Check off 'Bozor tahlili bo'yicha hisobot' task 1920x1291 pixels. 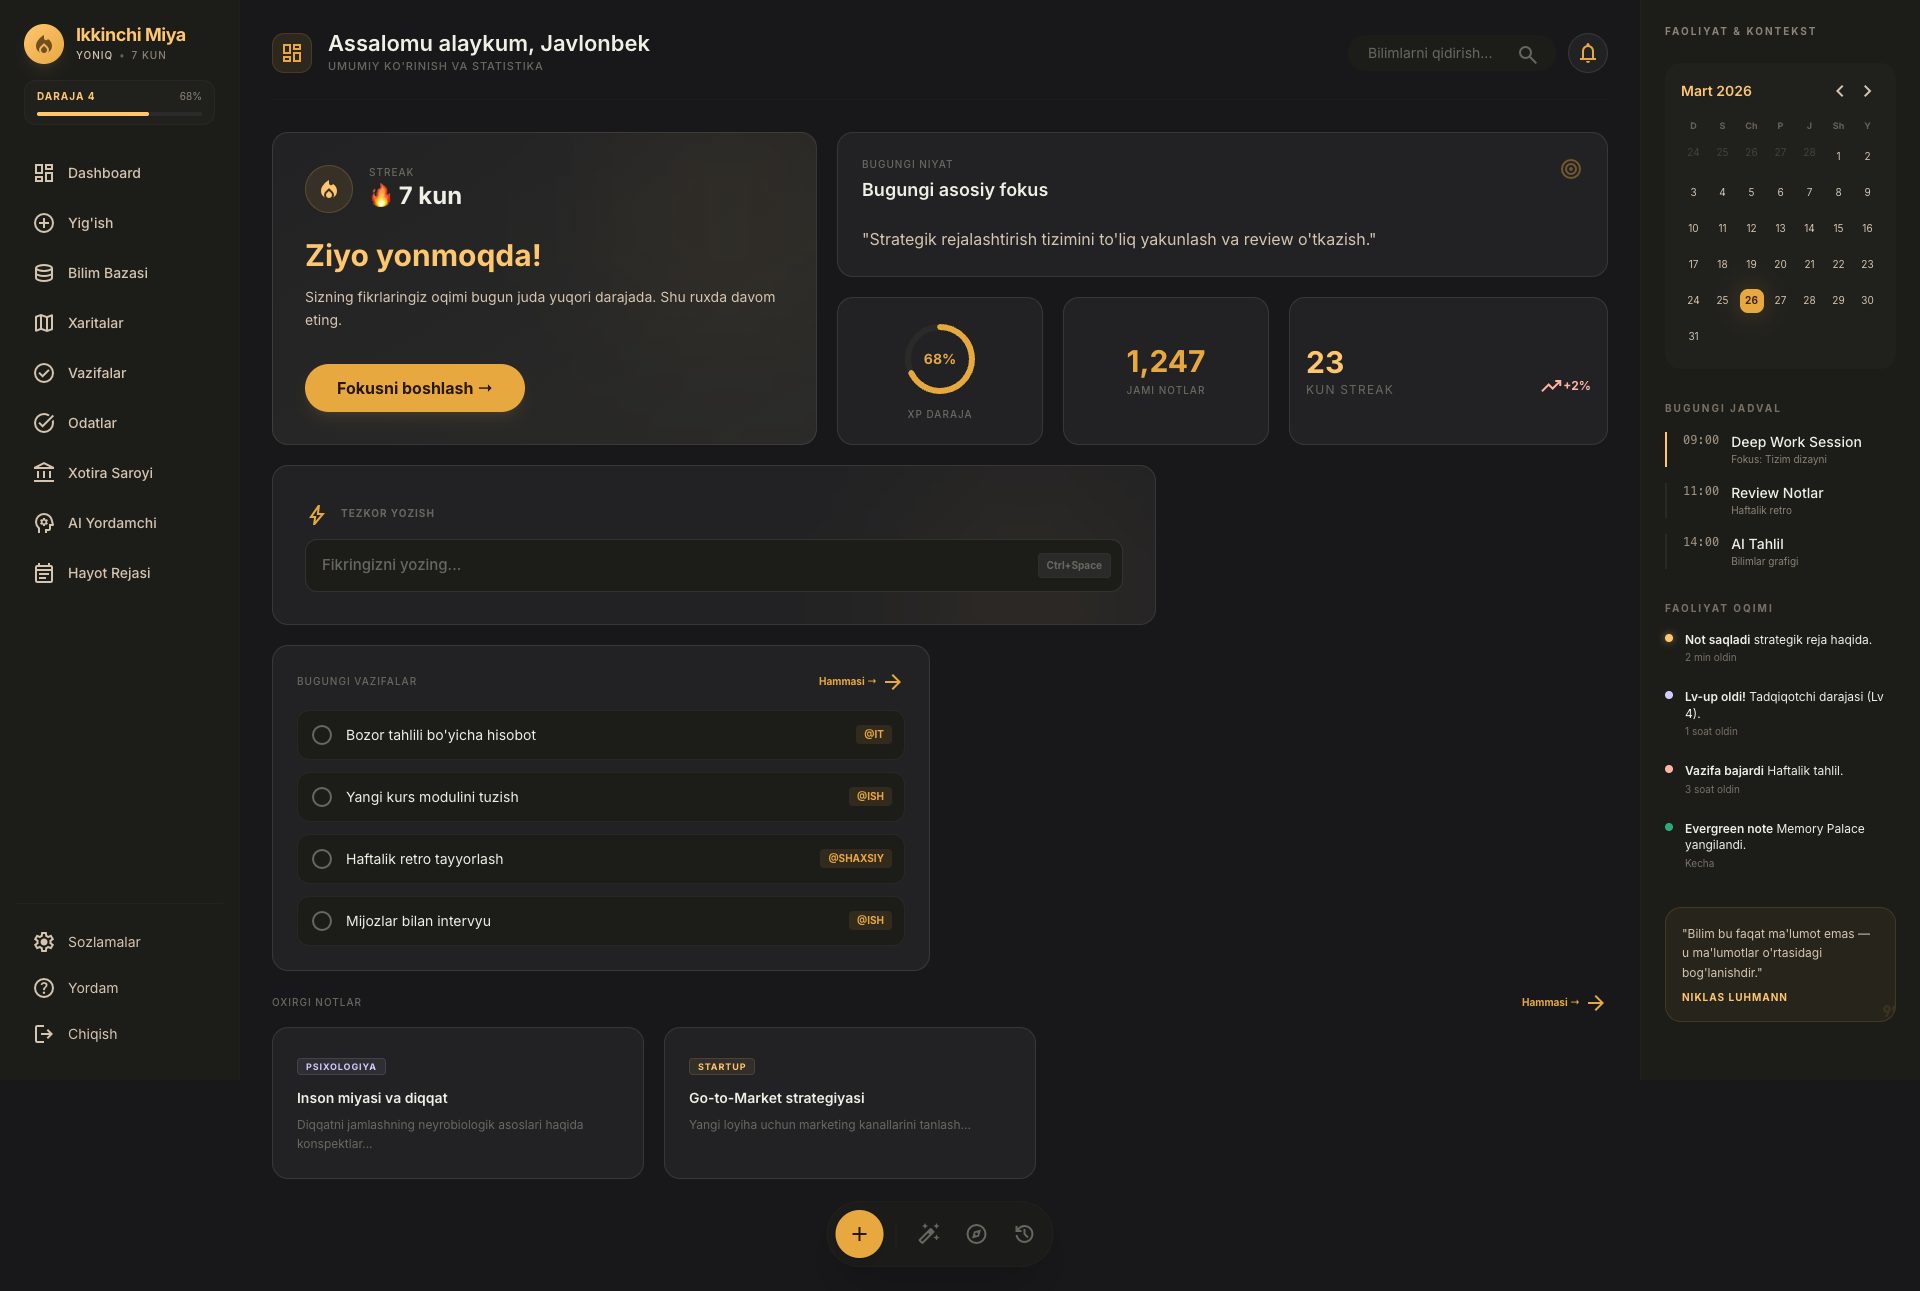tap(322, 734)
